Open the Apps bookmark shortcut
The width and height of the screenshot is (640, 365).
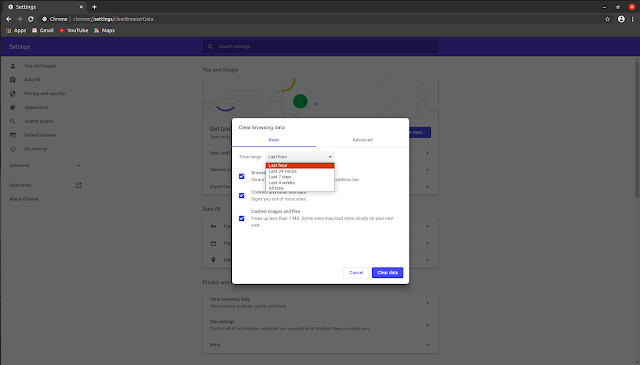click(x=16, y=30)
